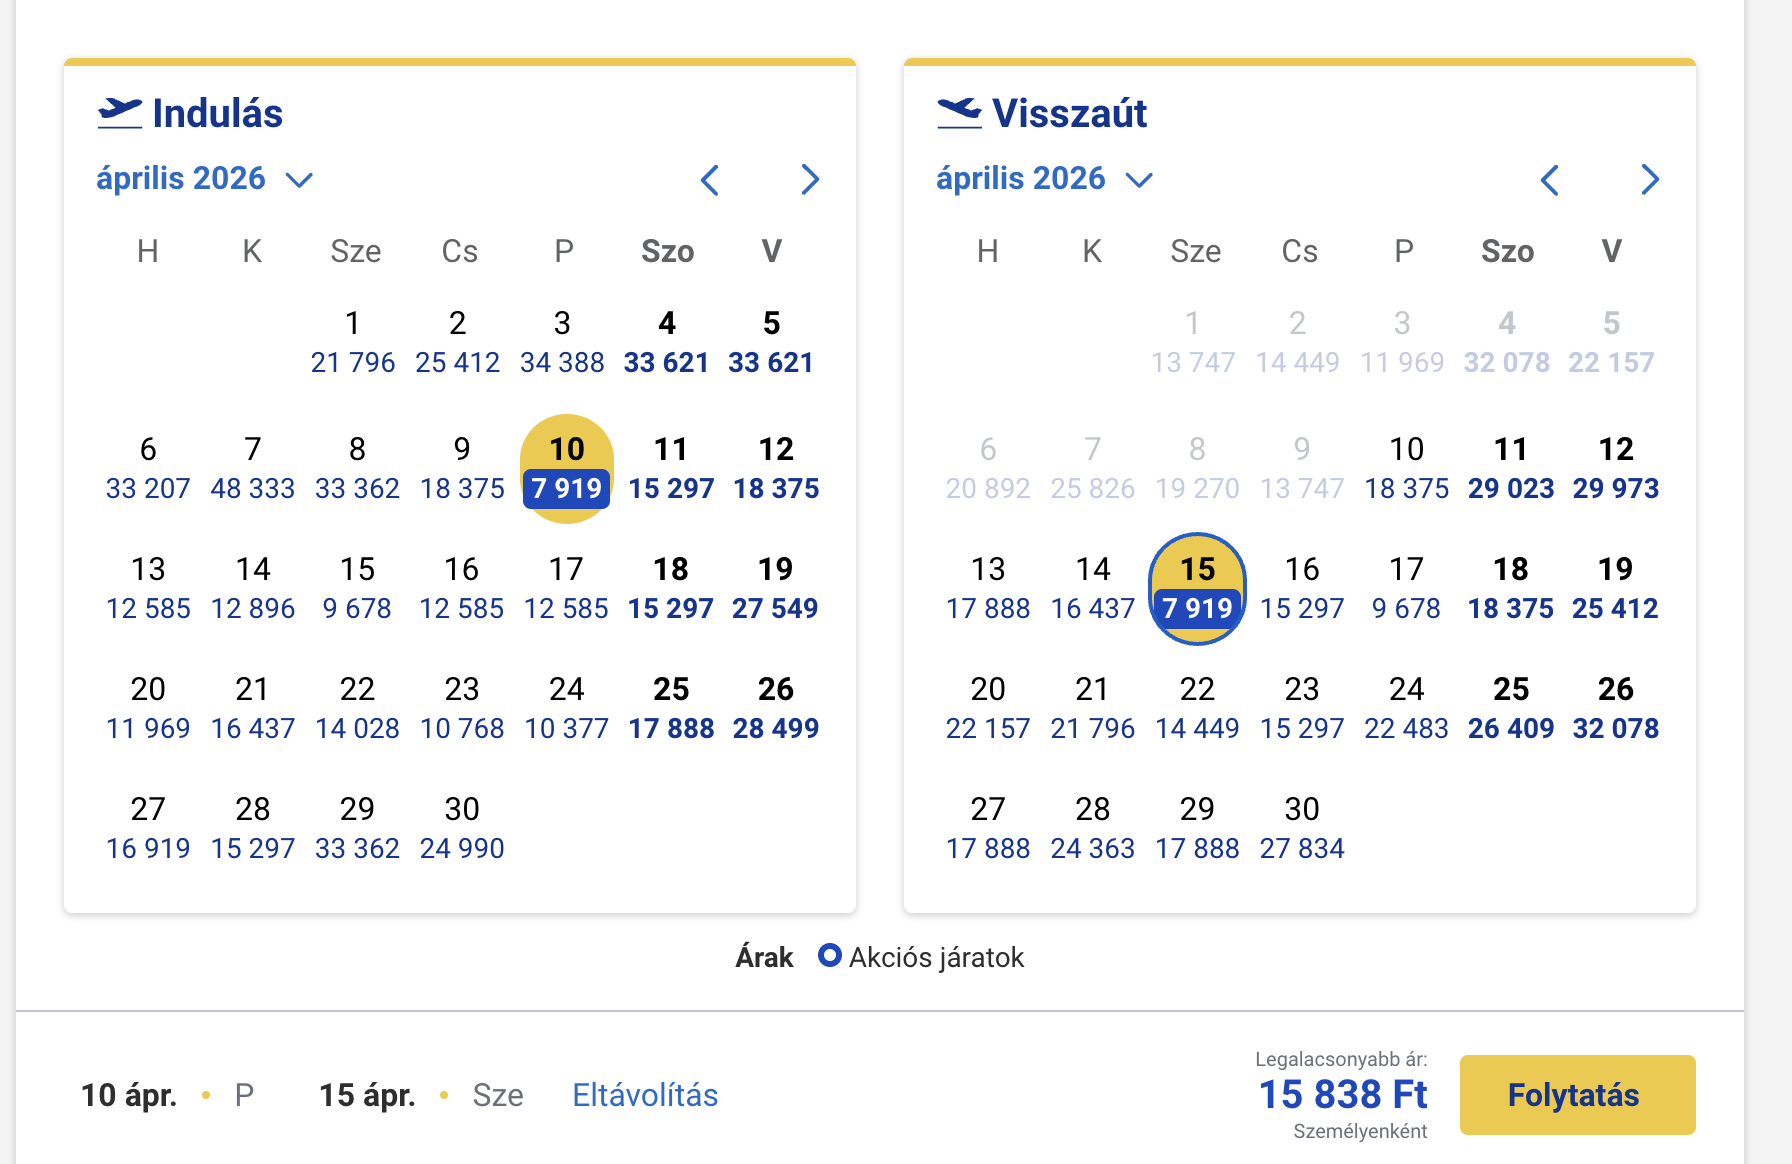Select April 17 departure priced 12 585
The image size is (1792, 1164).
(566, 588)
